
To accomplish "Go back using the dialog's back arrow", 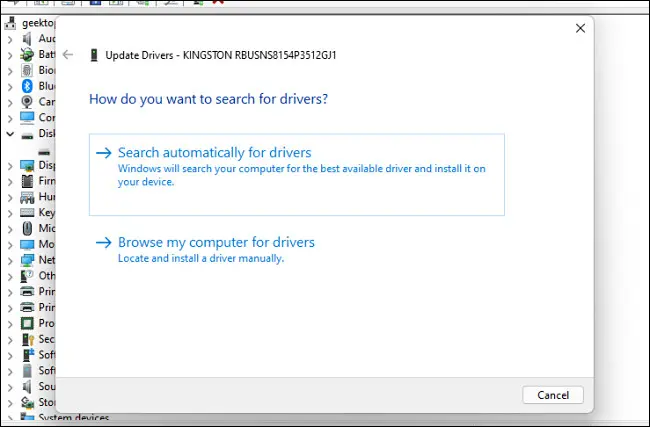I will (x=68, y=55).
